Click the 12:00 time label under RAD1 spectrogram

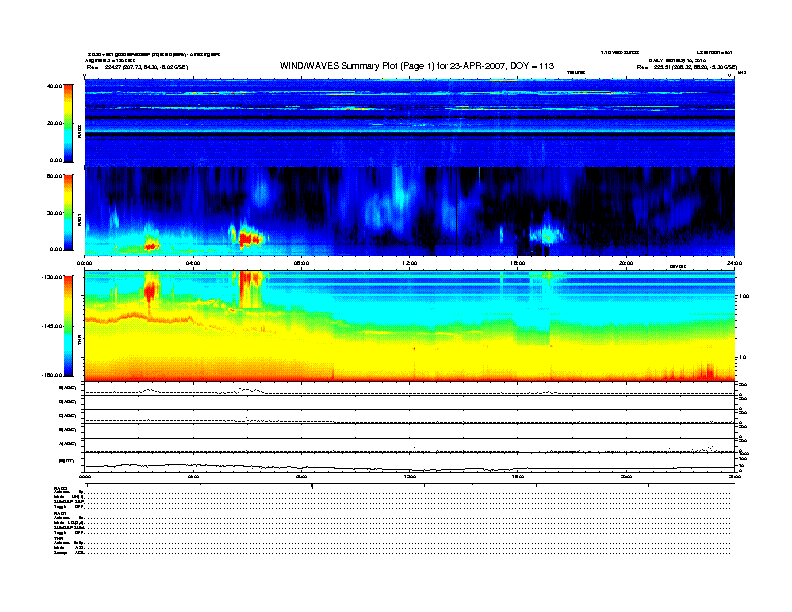click(x=410, y=263)
